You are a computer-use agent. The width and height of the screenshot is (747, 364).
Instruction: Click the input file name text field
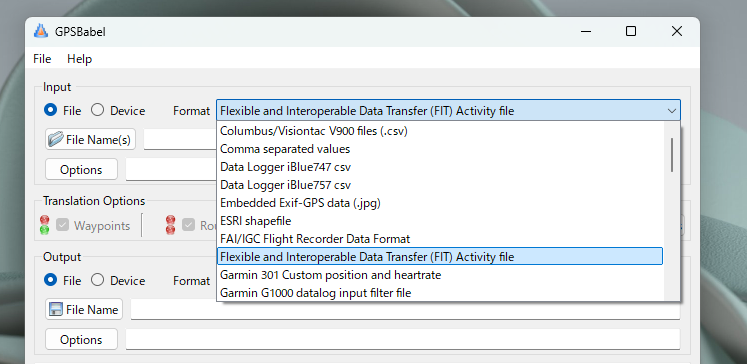click(x=180, y=139)
